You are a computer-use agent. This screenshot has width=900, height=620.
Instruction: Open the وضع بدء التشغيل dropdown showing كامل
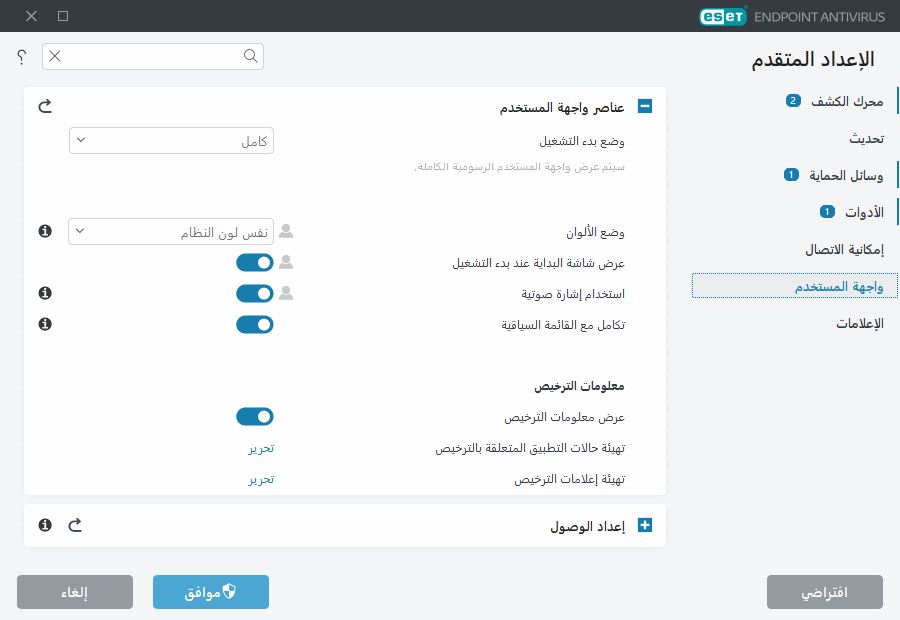(x=171, y=140)
